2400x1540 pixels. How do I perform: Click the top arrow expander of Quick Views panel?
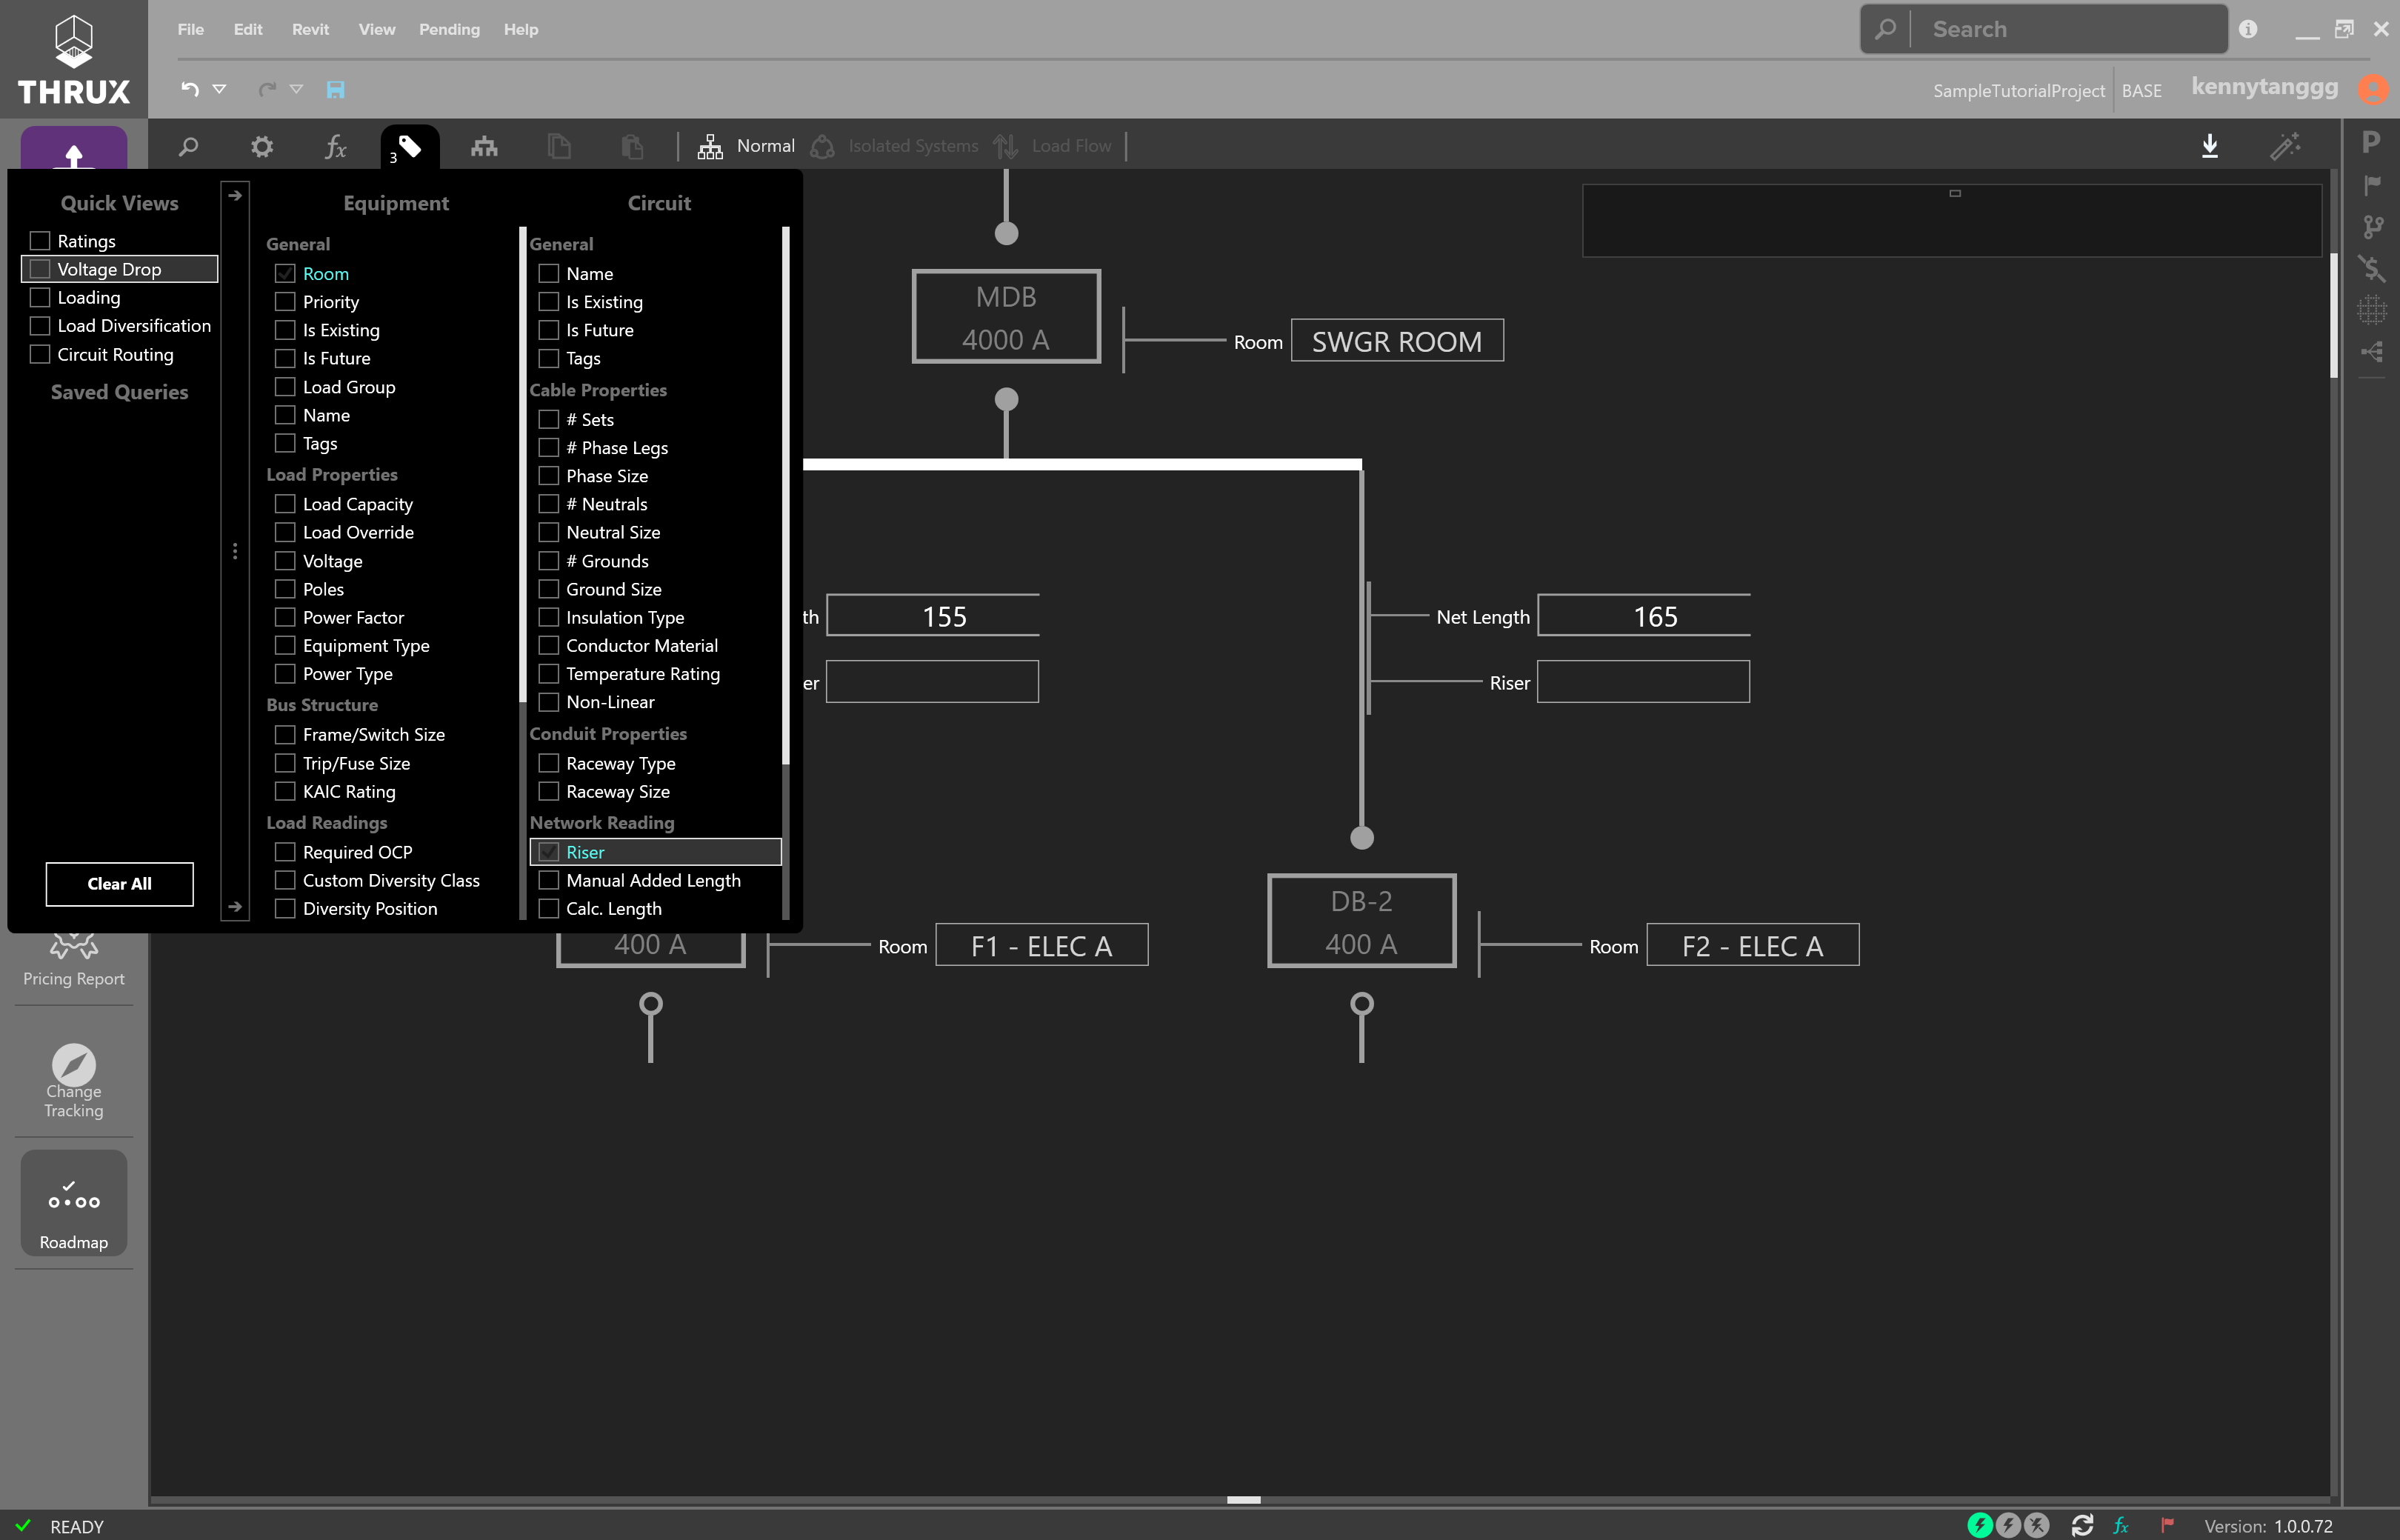click(x=235, y=196)
